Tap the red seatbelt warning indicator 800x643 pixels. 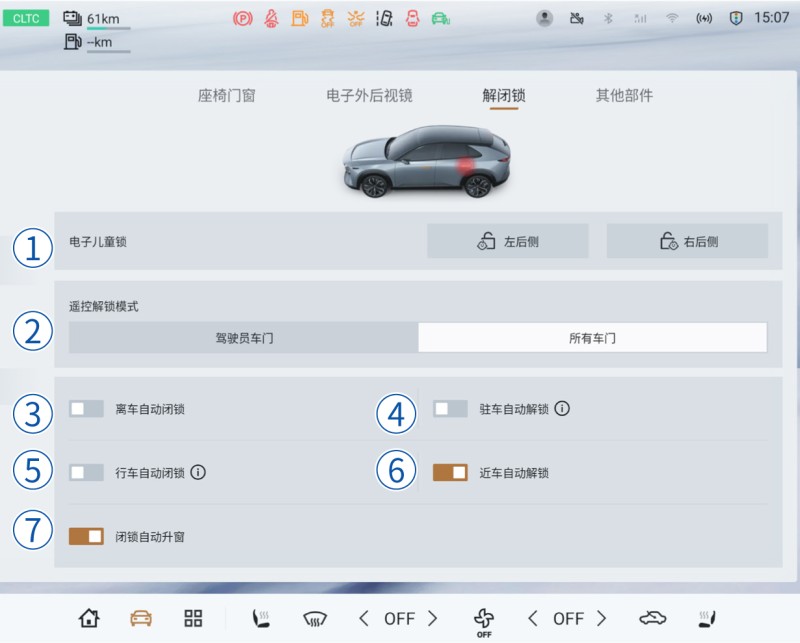click(271, 19)
